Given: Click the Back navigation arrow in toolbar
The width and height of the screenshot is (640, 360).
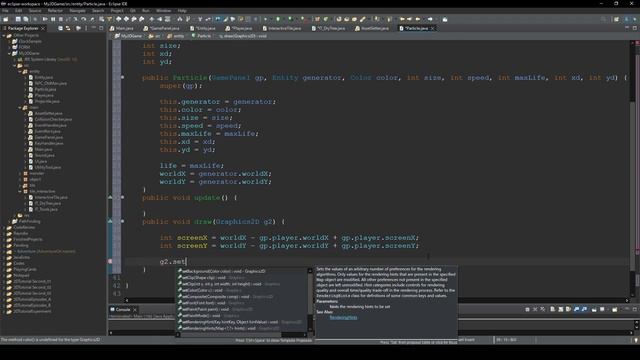Looking at the screenshot, I should point(418,19).
